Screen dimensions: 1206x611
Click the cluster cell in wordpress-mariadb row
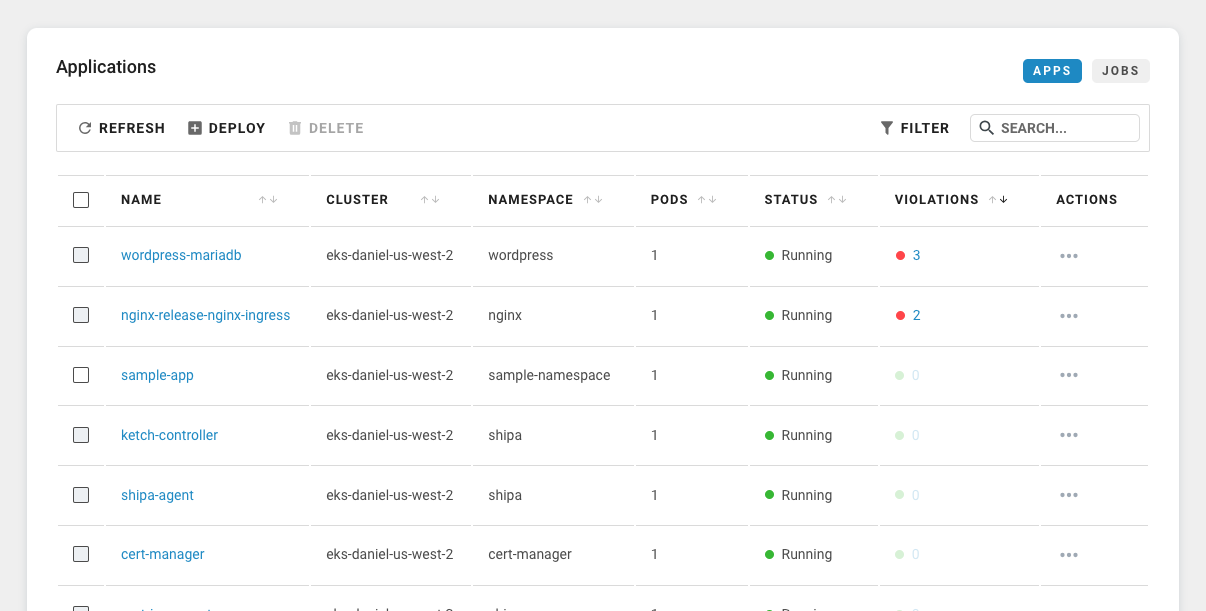pyautogui.click(x=390, y=255)
